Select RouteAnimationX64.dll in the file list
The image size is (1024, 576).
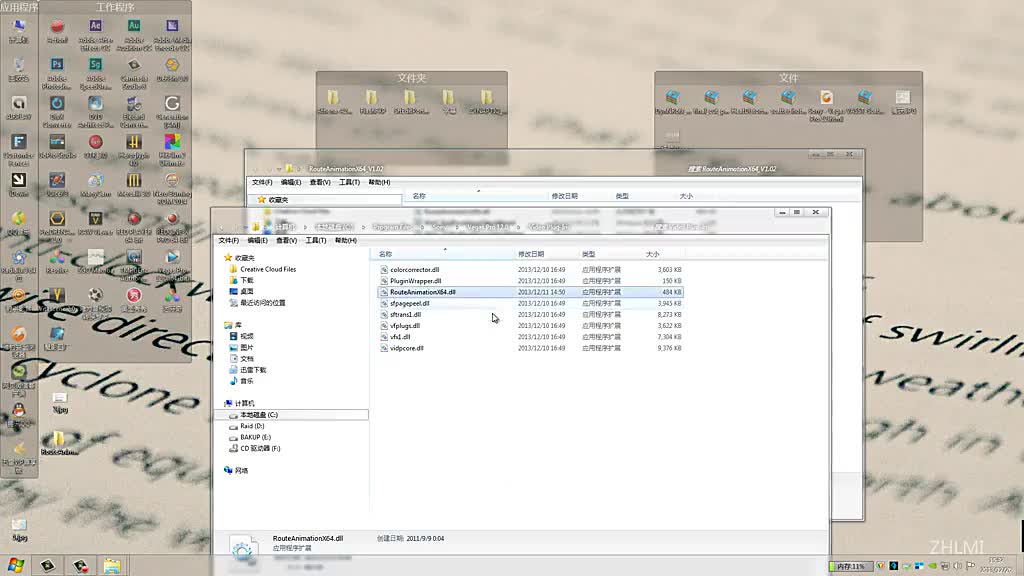(422, 292)
